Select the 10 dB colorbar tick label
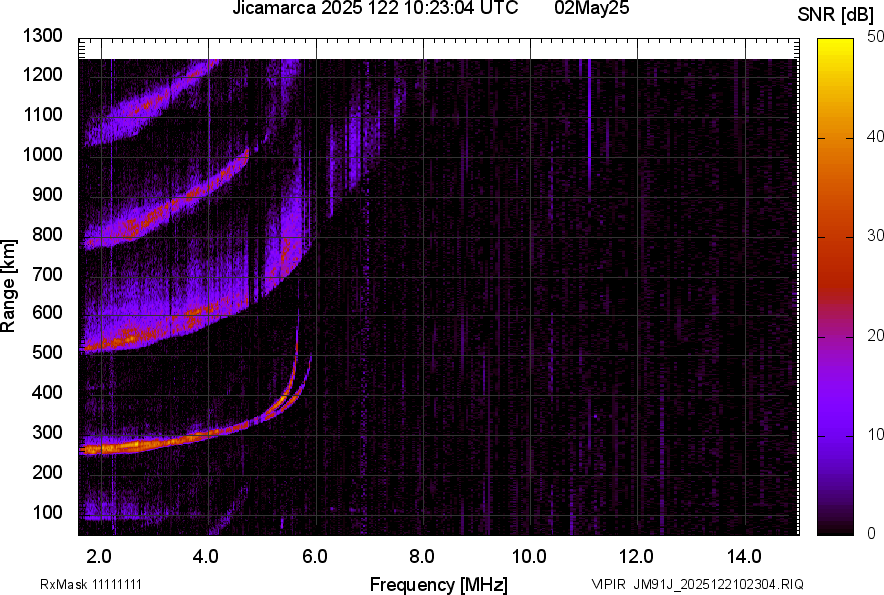Viewport: 884px width, 595px height. point(875,435)
